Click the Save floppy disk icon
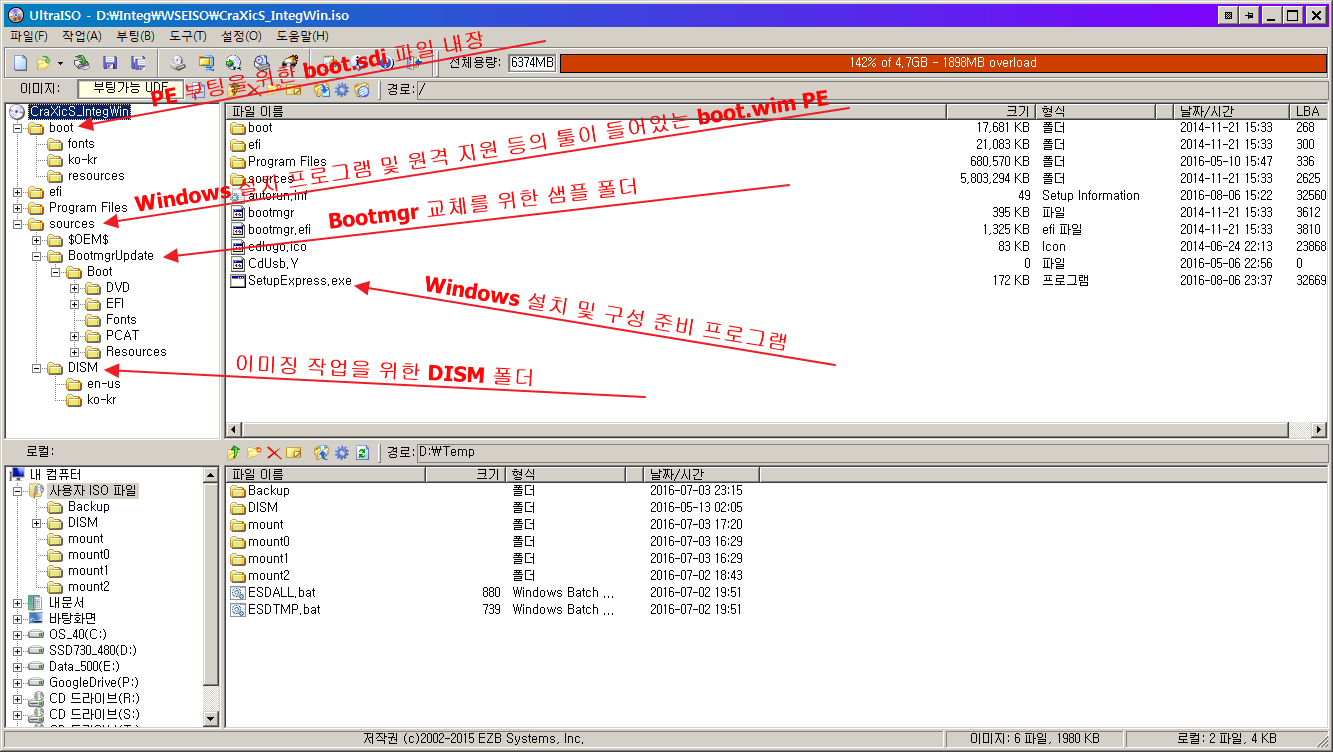1333x752 pixels. pyautogui.click(x=110, y=63)
